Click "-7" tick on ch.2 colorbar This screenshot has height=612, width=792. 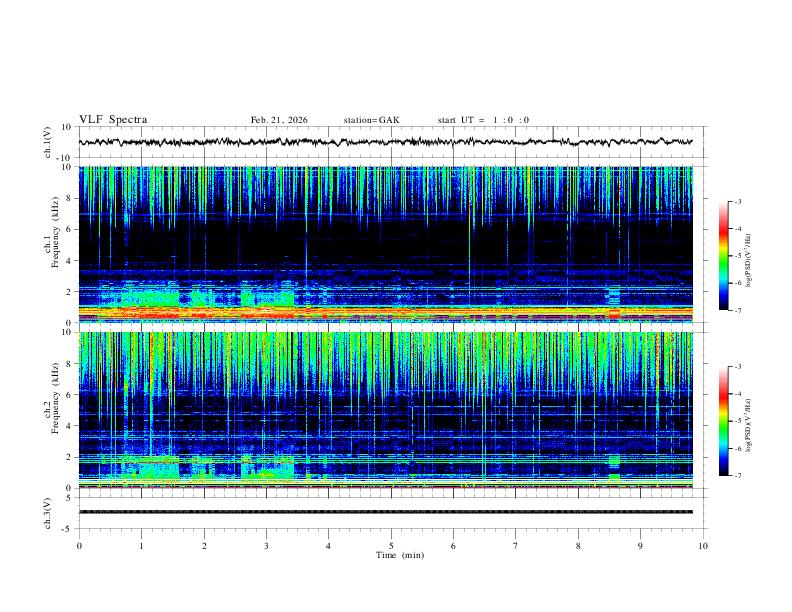(x=737, y=476)
